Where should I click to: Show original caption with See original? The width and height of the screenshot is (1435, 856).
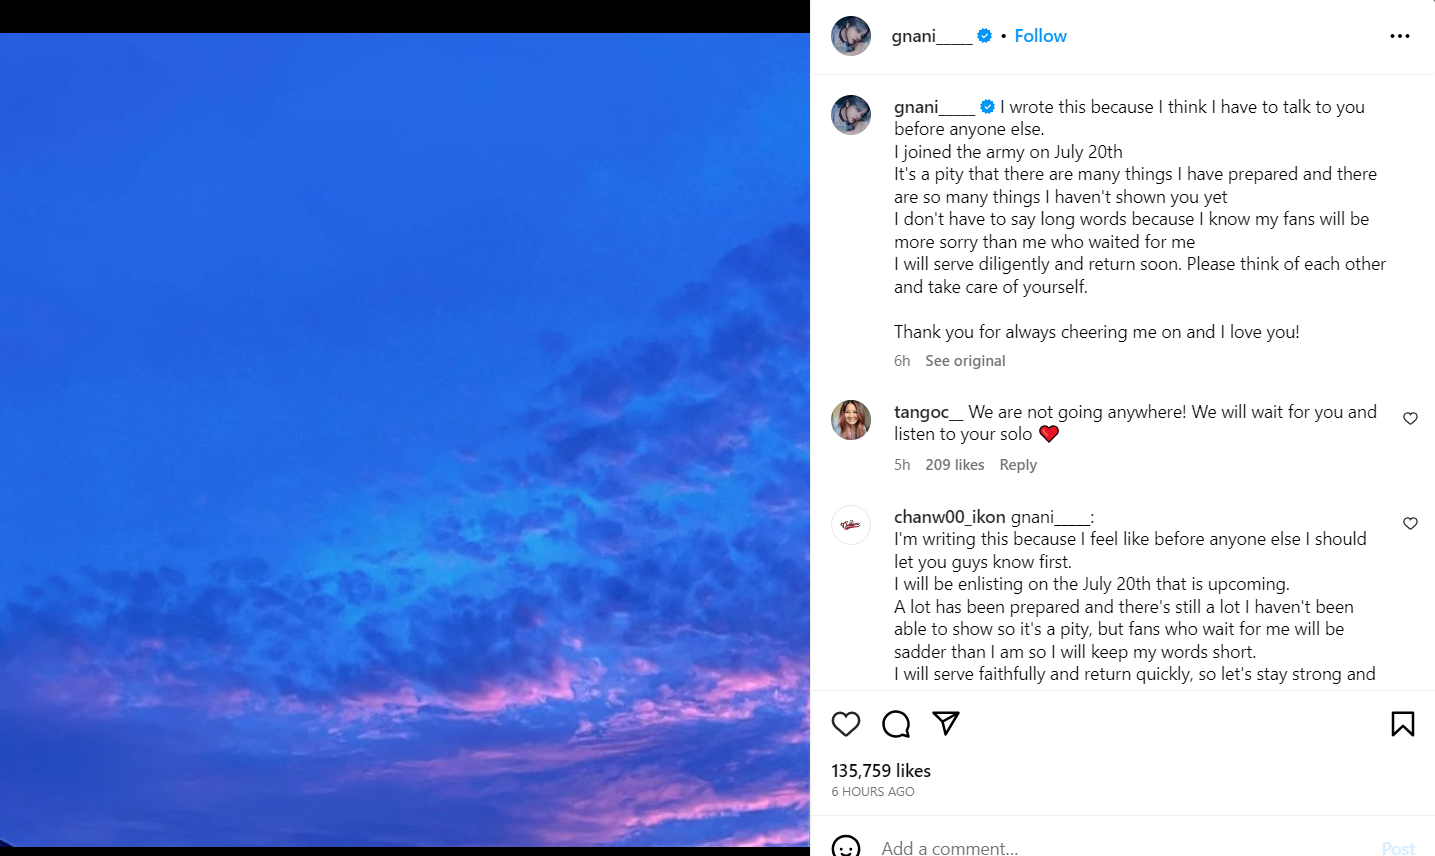[x=965, y=361]
